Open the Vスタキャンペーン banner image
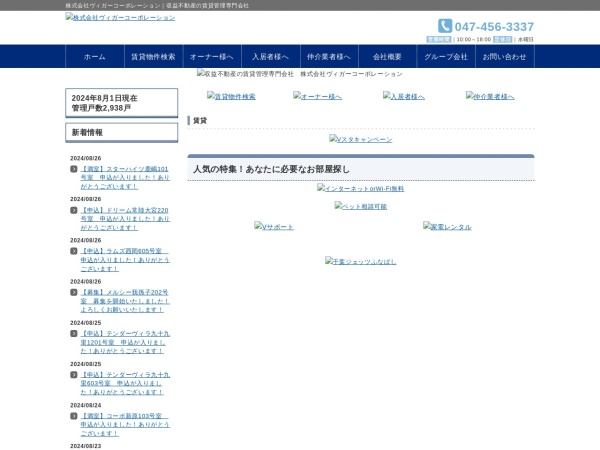Image resolution: width=600 pixels, height=450 pixels. coord(360,139)
